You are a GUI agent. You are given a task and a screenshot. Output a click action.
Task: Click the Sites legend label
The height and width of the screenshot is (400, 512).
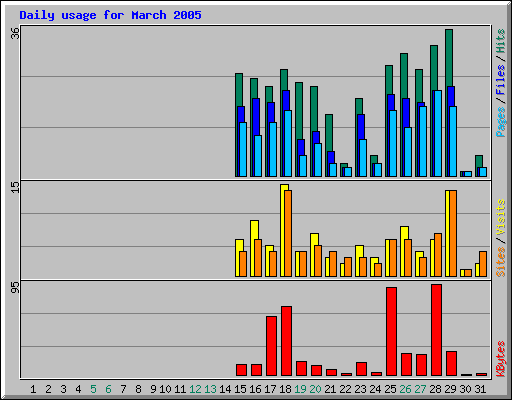pos(500,262)
